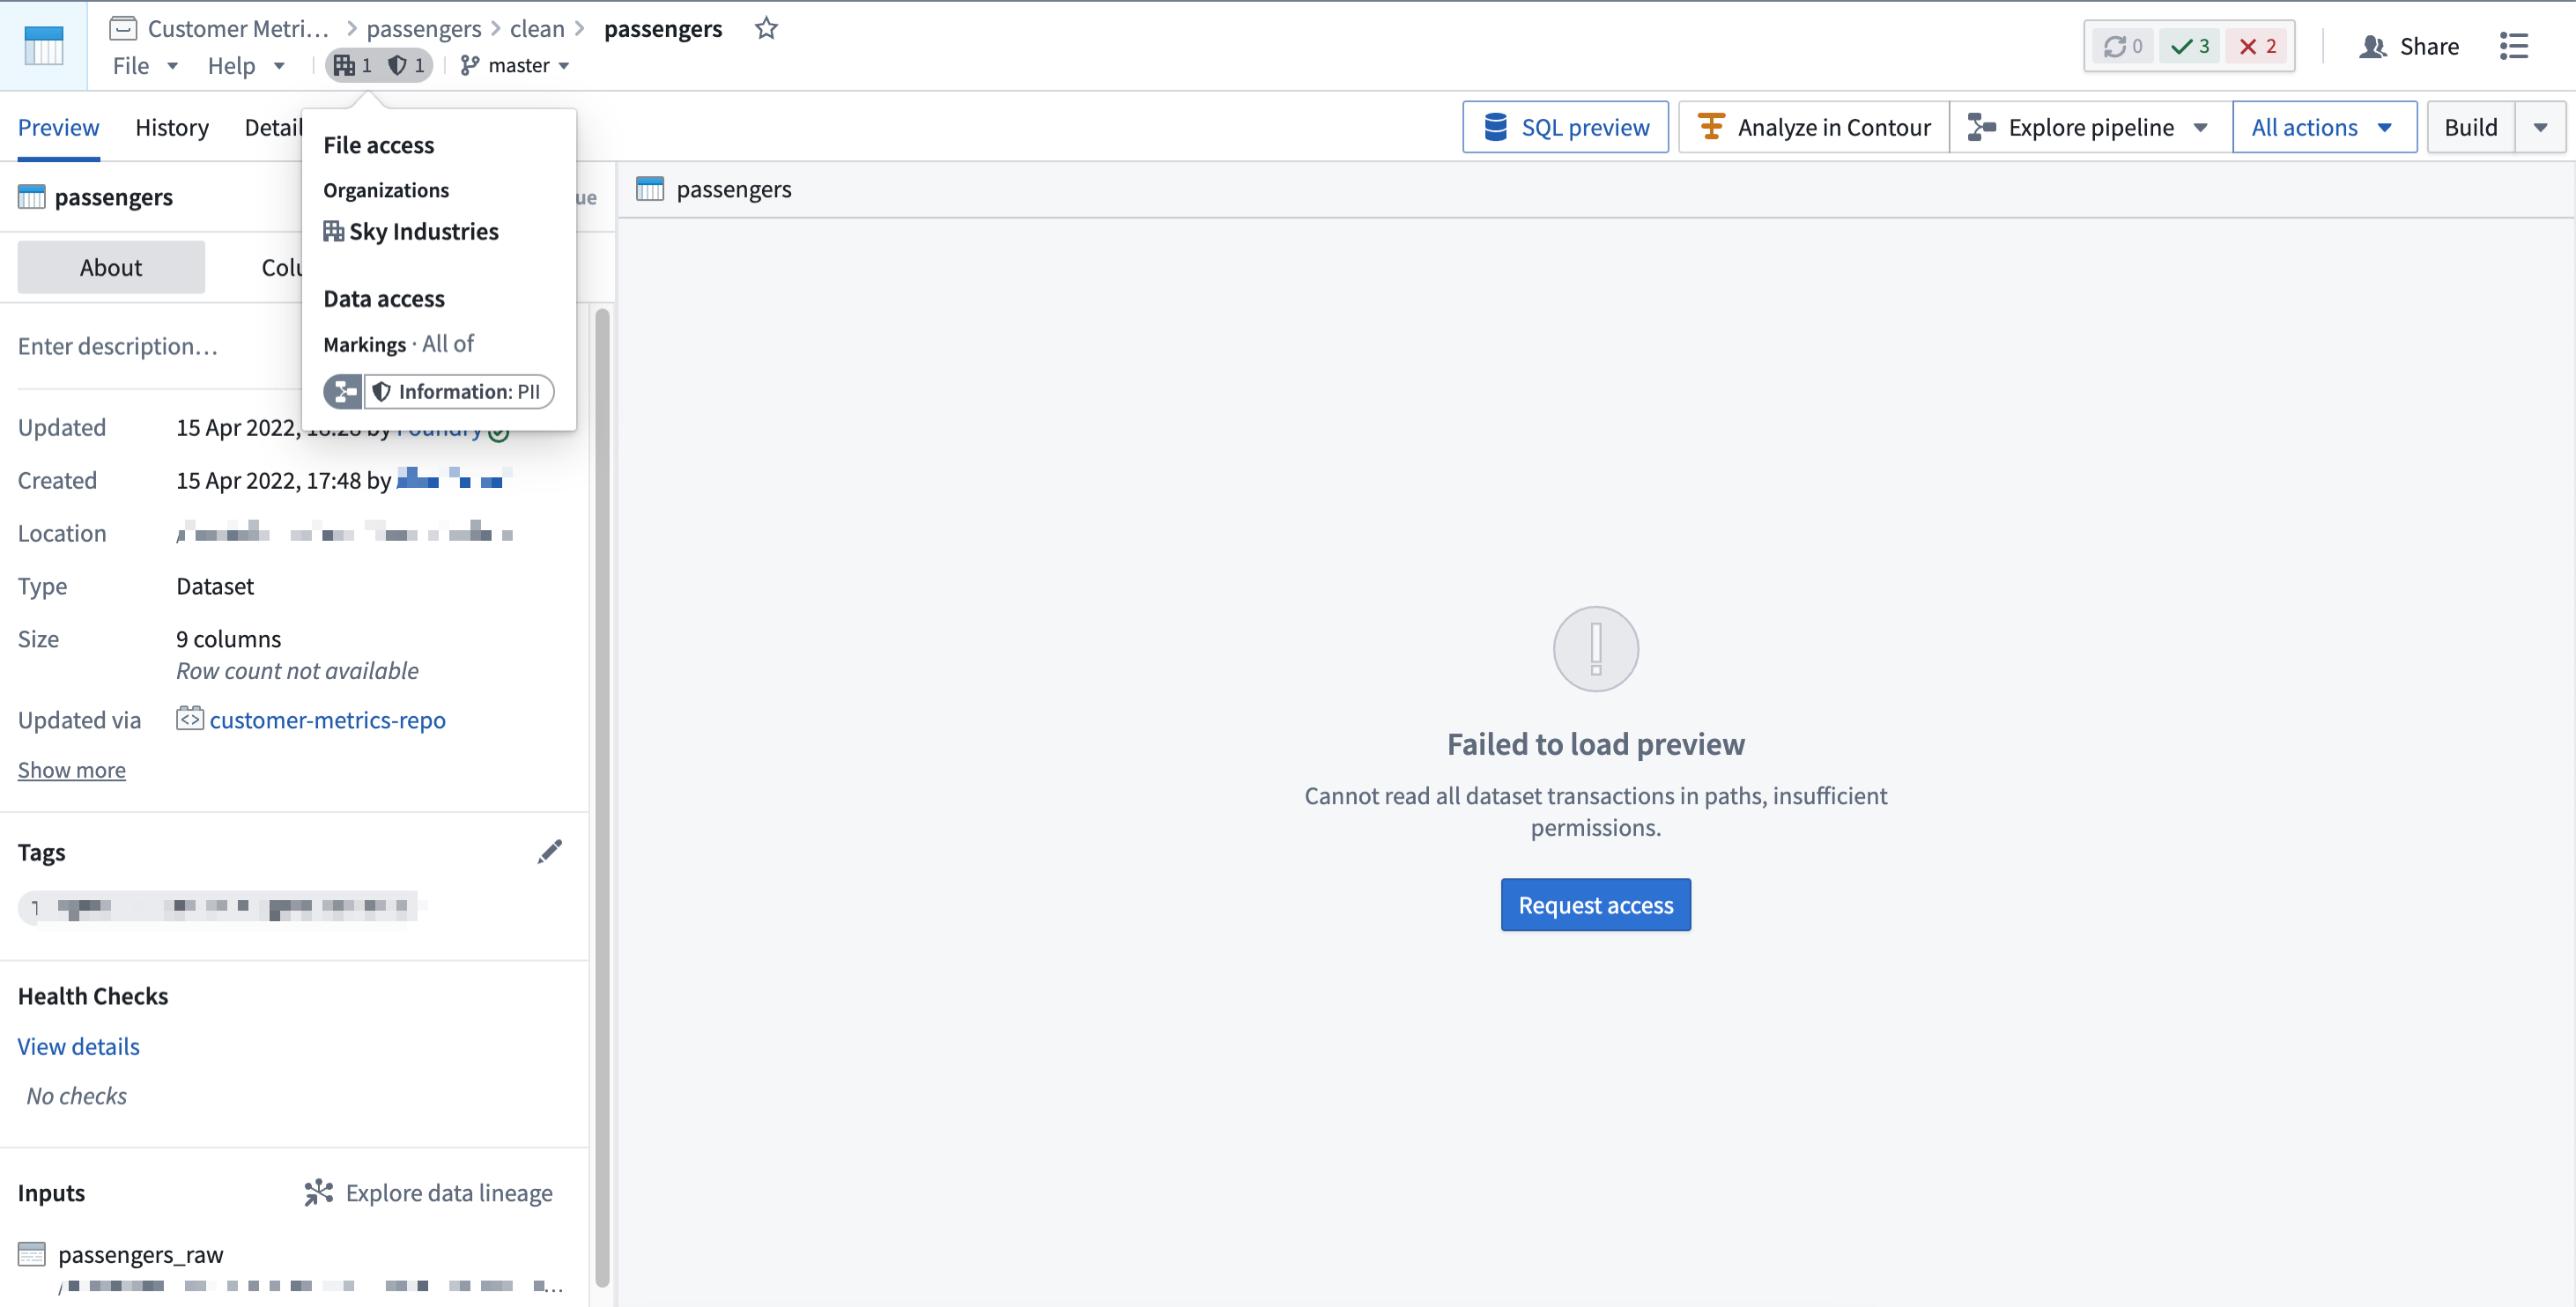
Task: Select the Preview tab
Action: pos(58,125)
